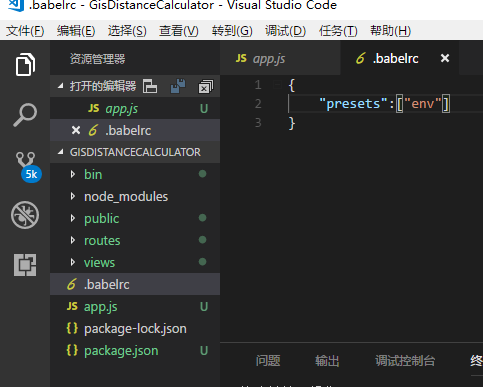
Task: Open the 选择(S) menu
Action: tap(127, 31)
